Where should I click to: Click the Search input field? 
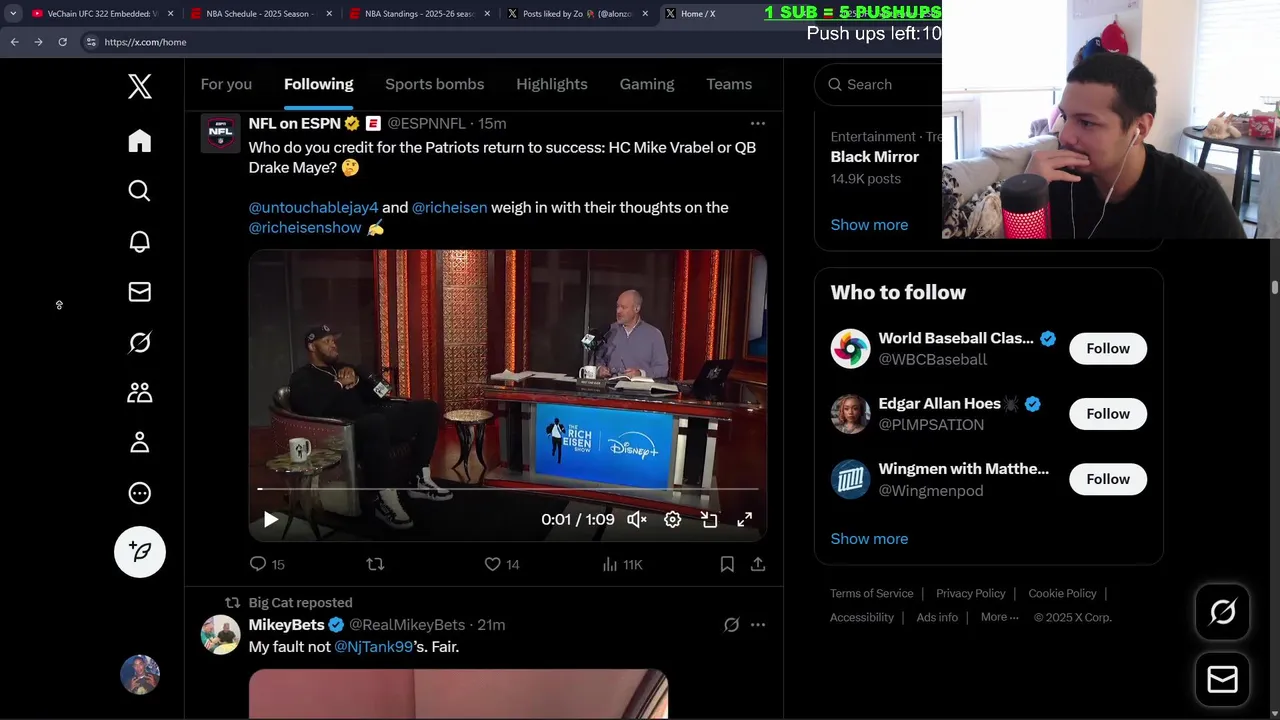(x=880, y=84)
